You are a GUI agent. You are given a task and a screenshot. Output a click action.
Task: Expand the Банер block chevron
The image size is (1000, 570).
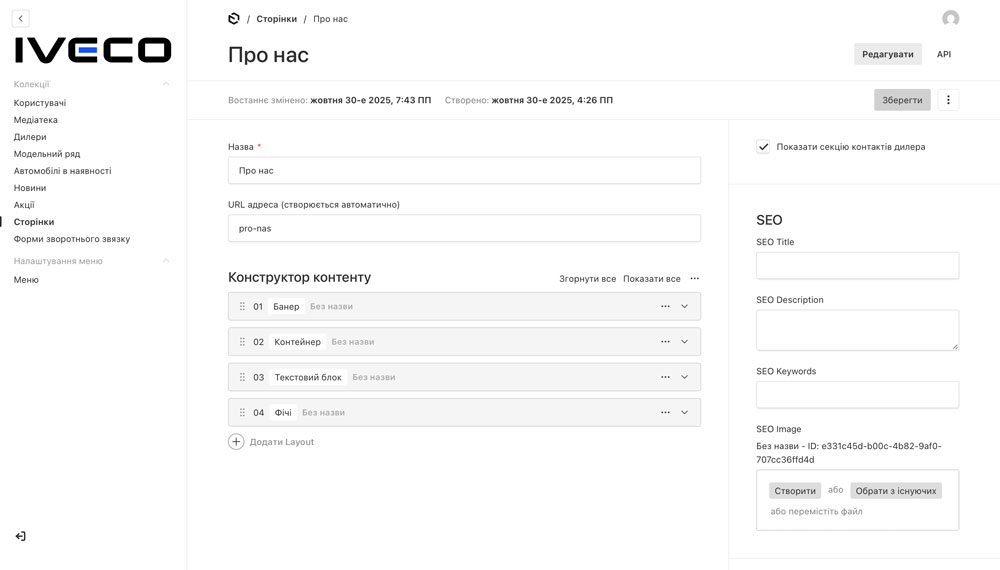[x=685, y=306]
